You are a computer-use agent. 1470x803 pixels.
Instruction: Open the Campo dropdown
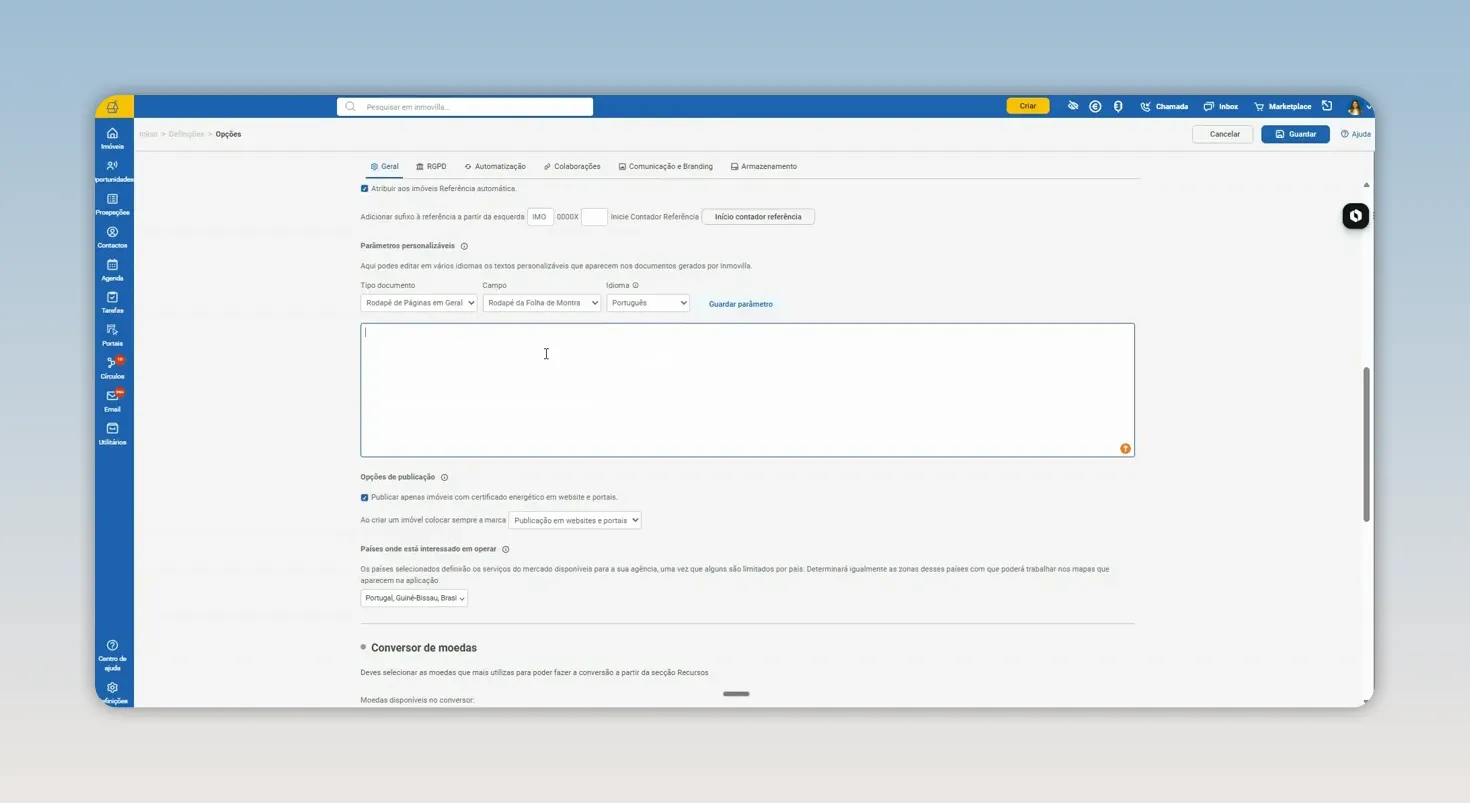click(541, 303)
